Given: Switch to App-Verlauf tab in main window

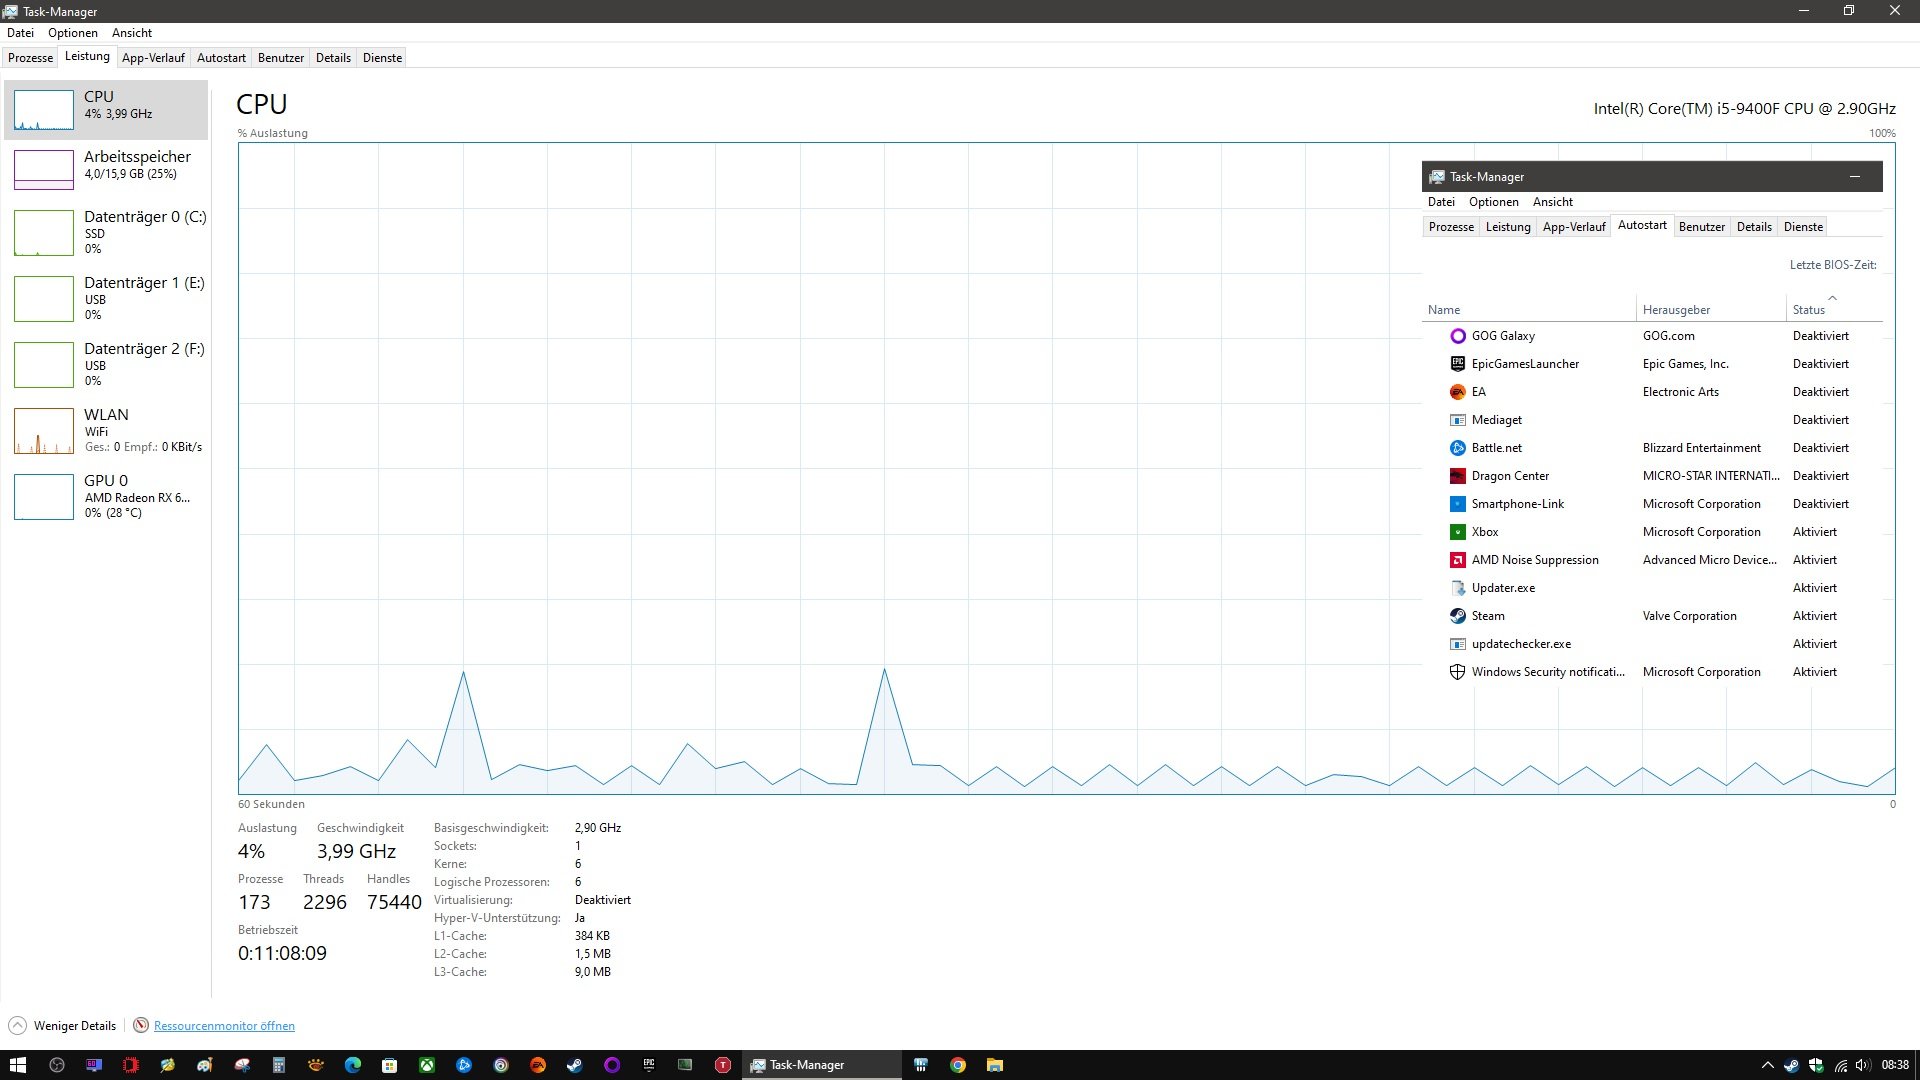Looking at the screenshot, I should (x=153, y=58).
